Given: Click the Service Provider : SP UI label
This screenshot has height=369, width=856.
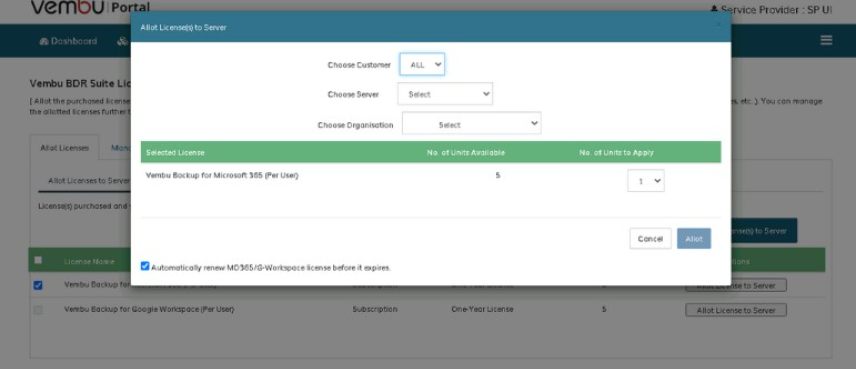Looking at the screenshot, I should click(x=776, y=9).
